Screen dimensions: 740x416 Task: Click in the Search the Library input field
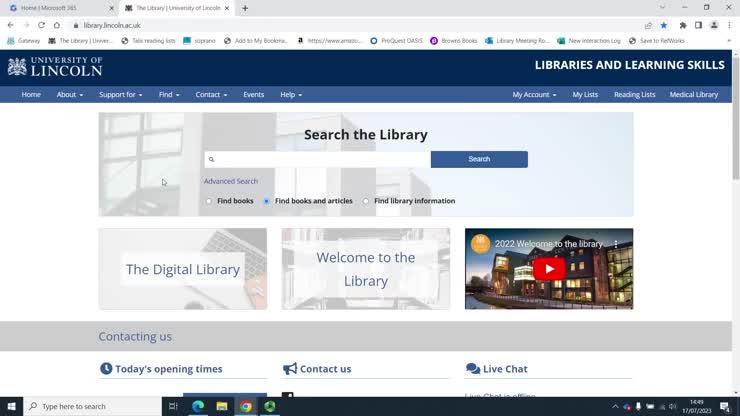pyautogui.click(x=317, y=159)
